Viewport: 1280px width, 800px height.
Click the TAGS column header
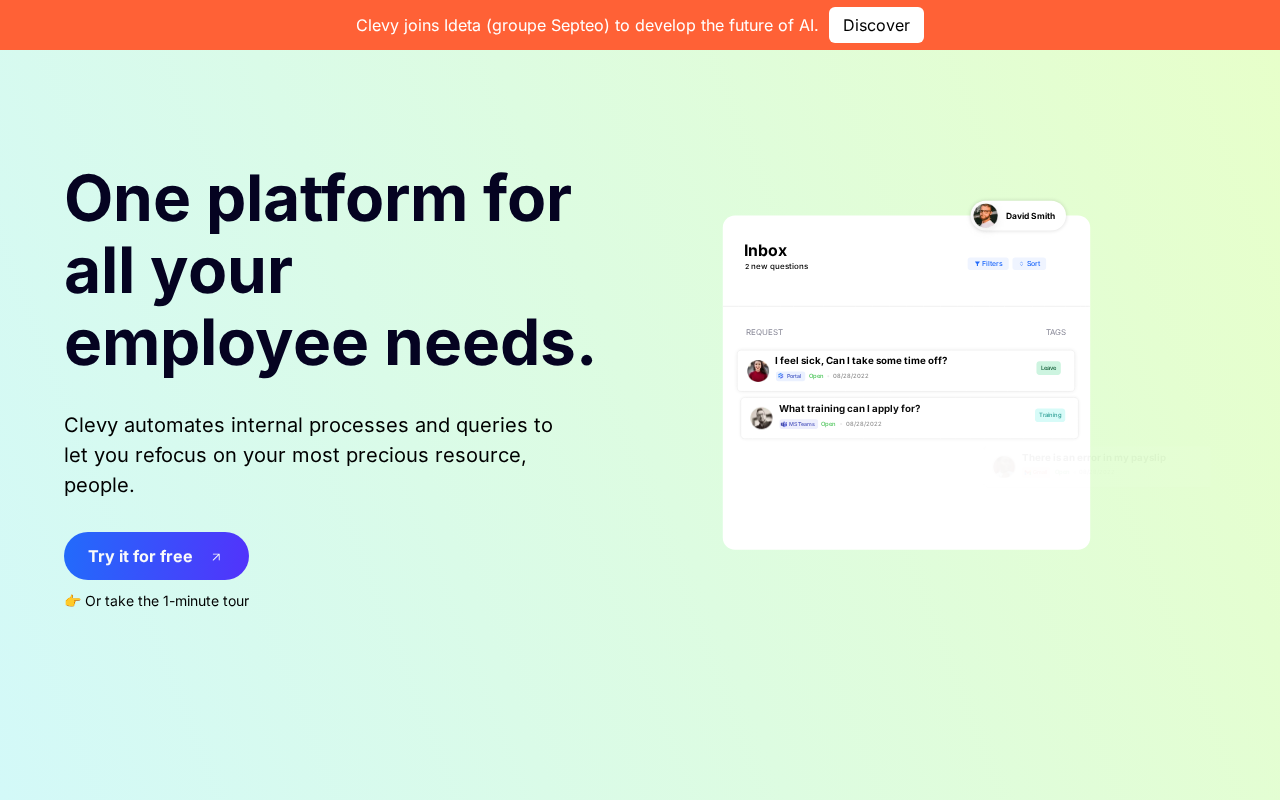point(1056,332)
